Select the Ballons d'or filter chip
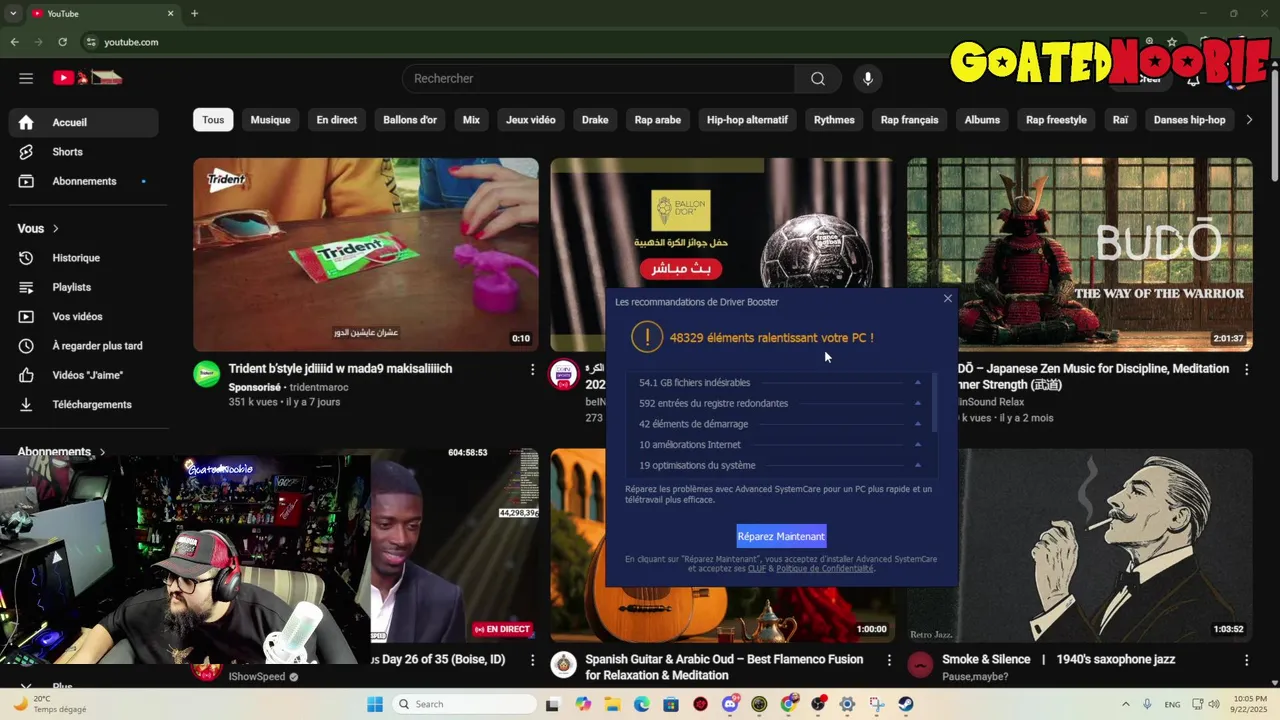The image size is (1280, 720). 410,120
